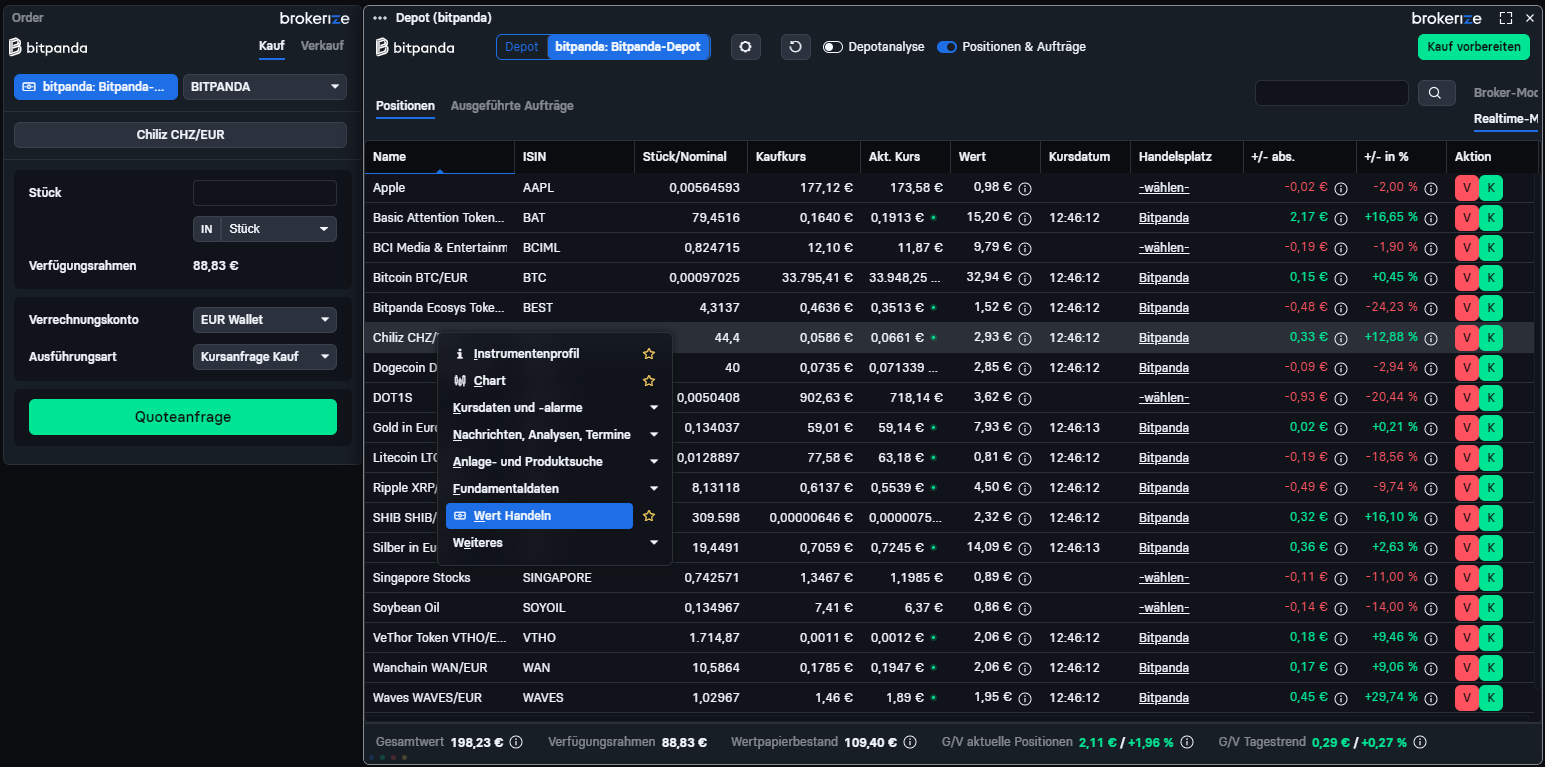Switch to the Verkauf tab
The width and height of the screenshot is (1545, 767).
[x=322, y=46]
